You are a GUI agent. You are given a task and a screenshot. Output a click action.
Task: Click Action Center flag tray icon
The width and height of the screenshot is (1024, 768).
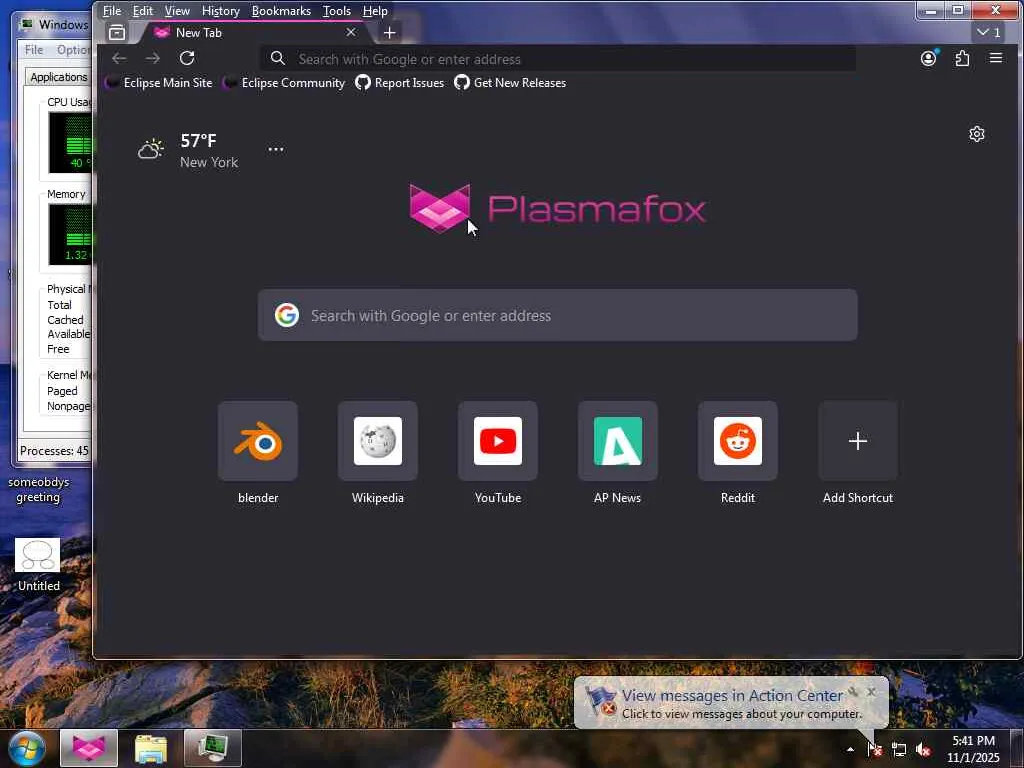click(x=874, y=749)
